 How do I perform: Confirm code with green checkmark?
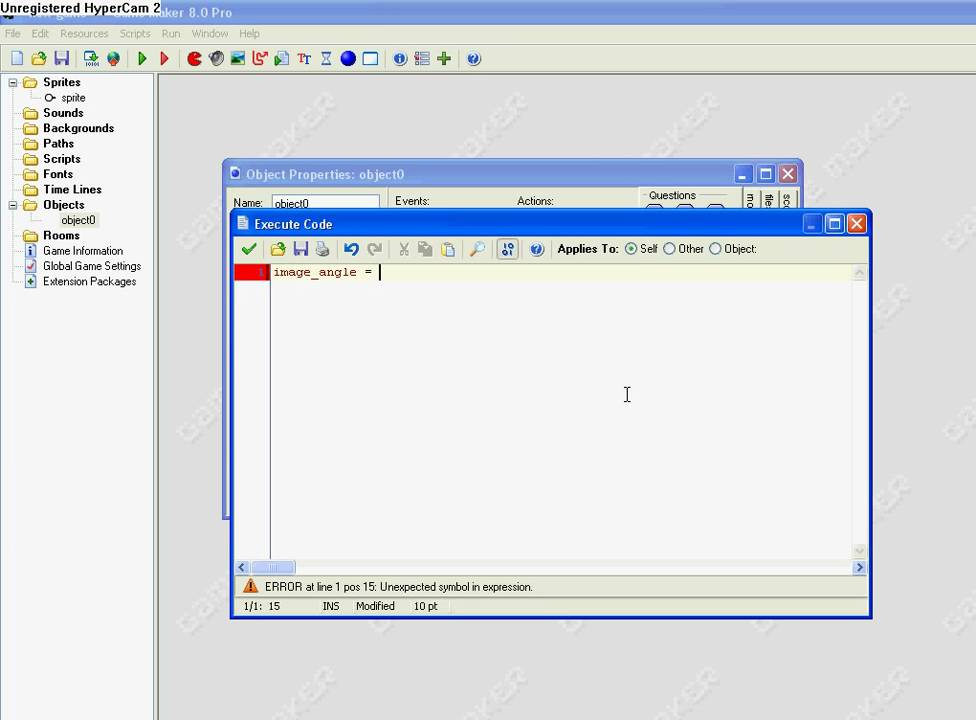(249, 249)
